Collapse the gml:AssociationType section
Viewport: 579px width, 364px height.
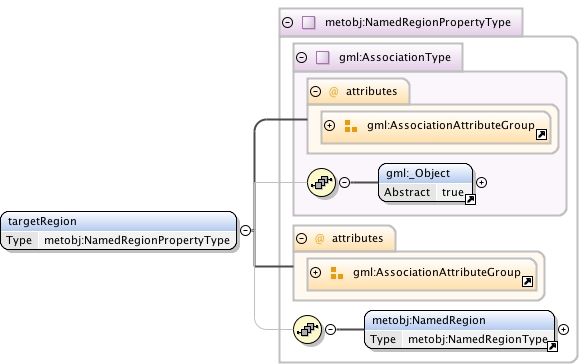point(301,58)
